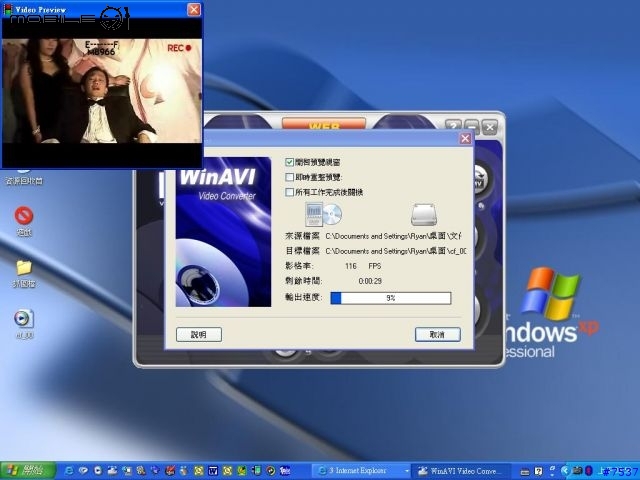Viewport: 640px width, 480px height.
Task: Click the round convert icon on WinAVI right edge
Action: 480,180
